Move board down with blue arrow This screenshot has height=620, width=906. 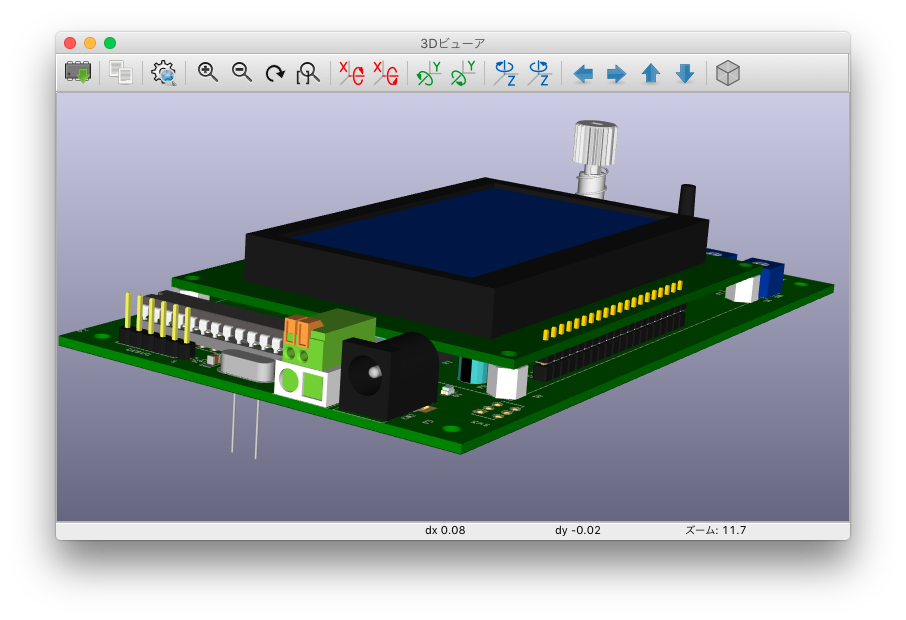685,73
